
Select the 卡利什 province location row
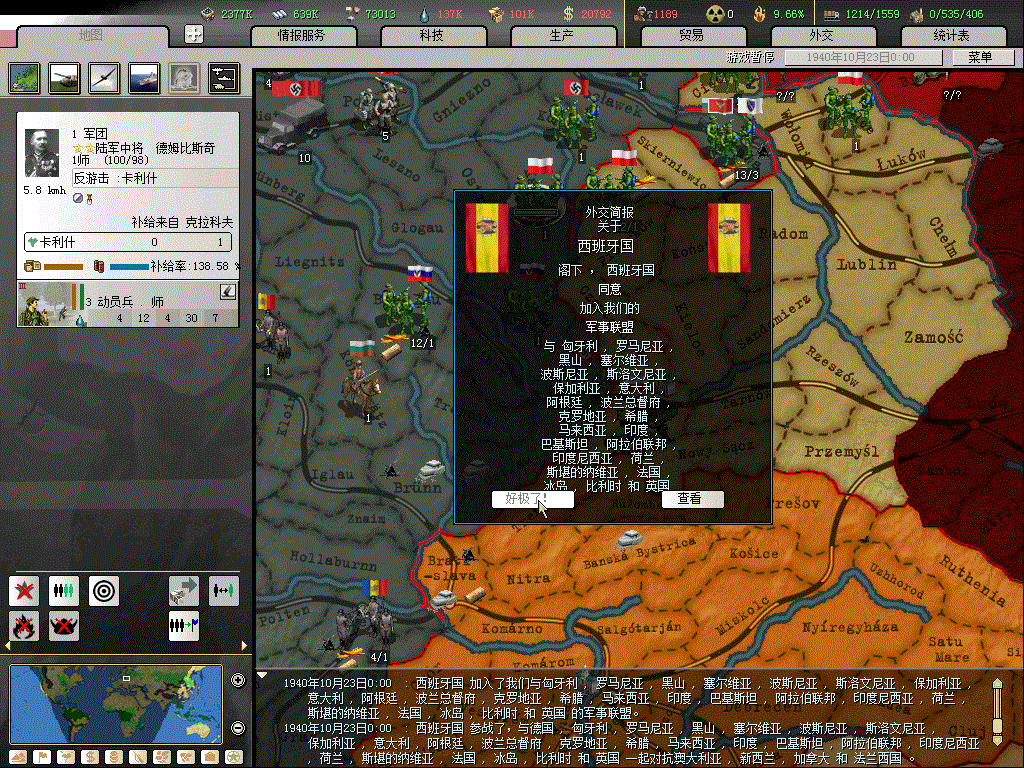click(x=128, y=242)
